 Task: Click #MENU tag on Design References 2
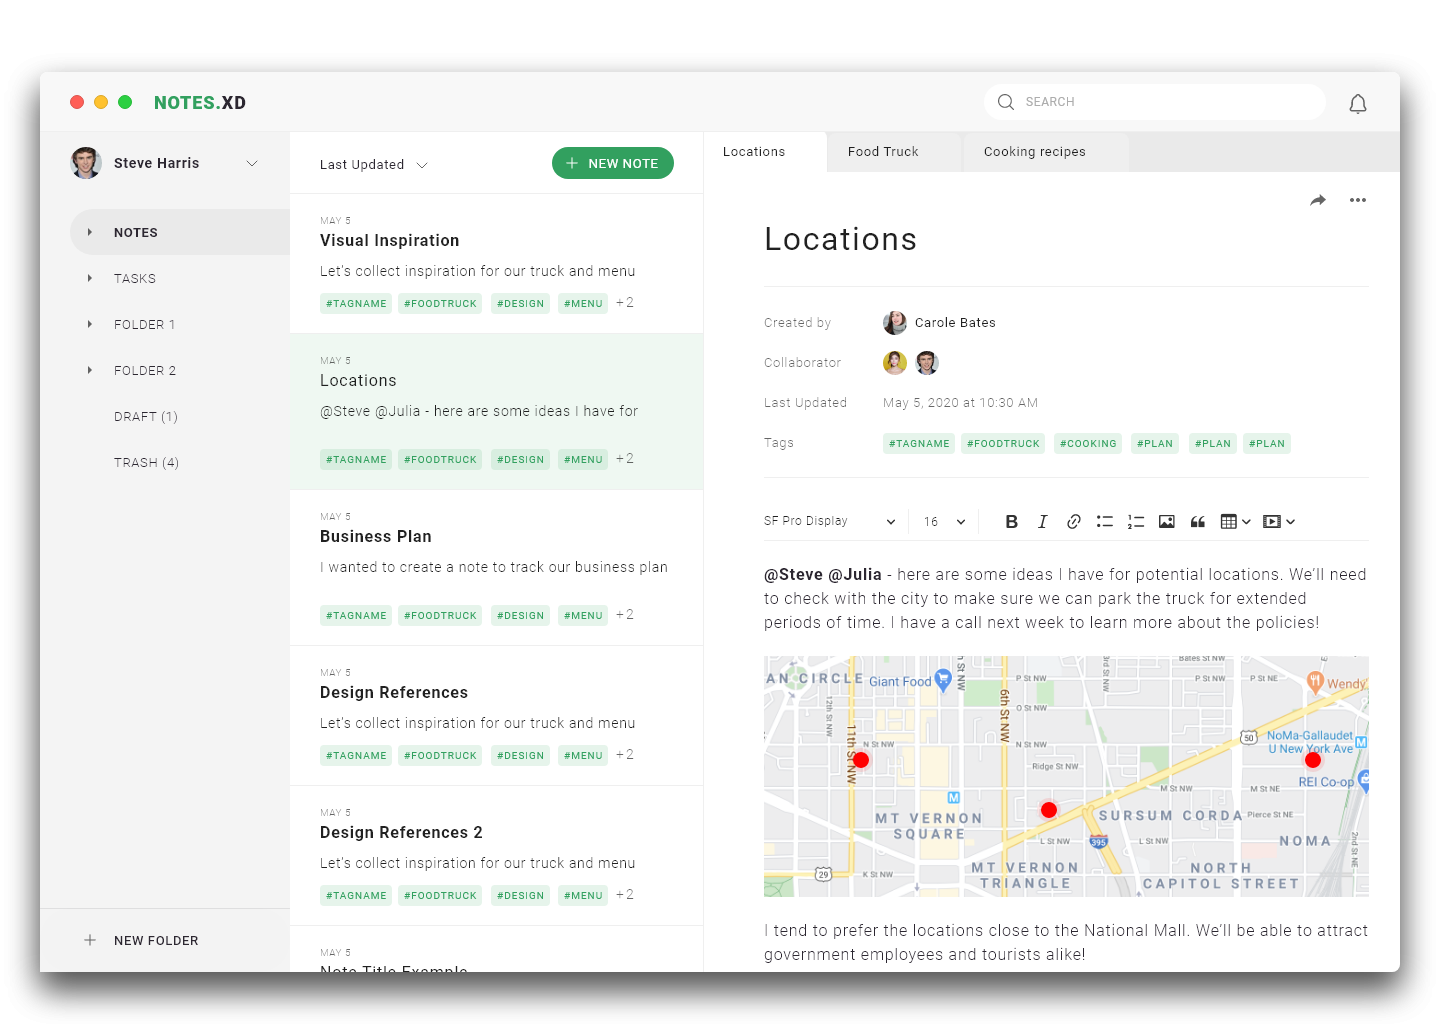point(583,895)
